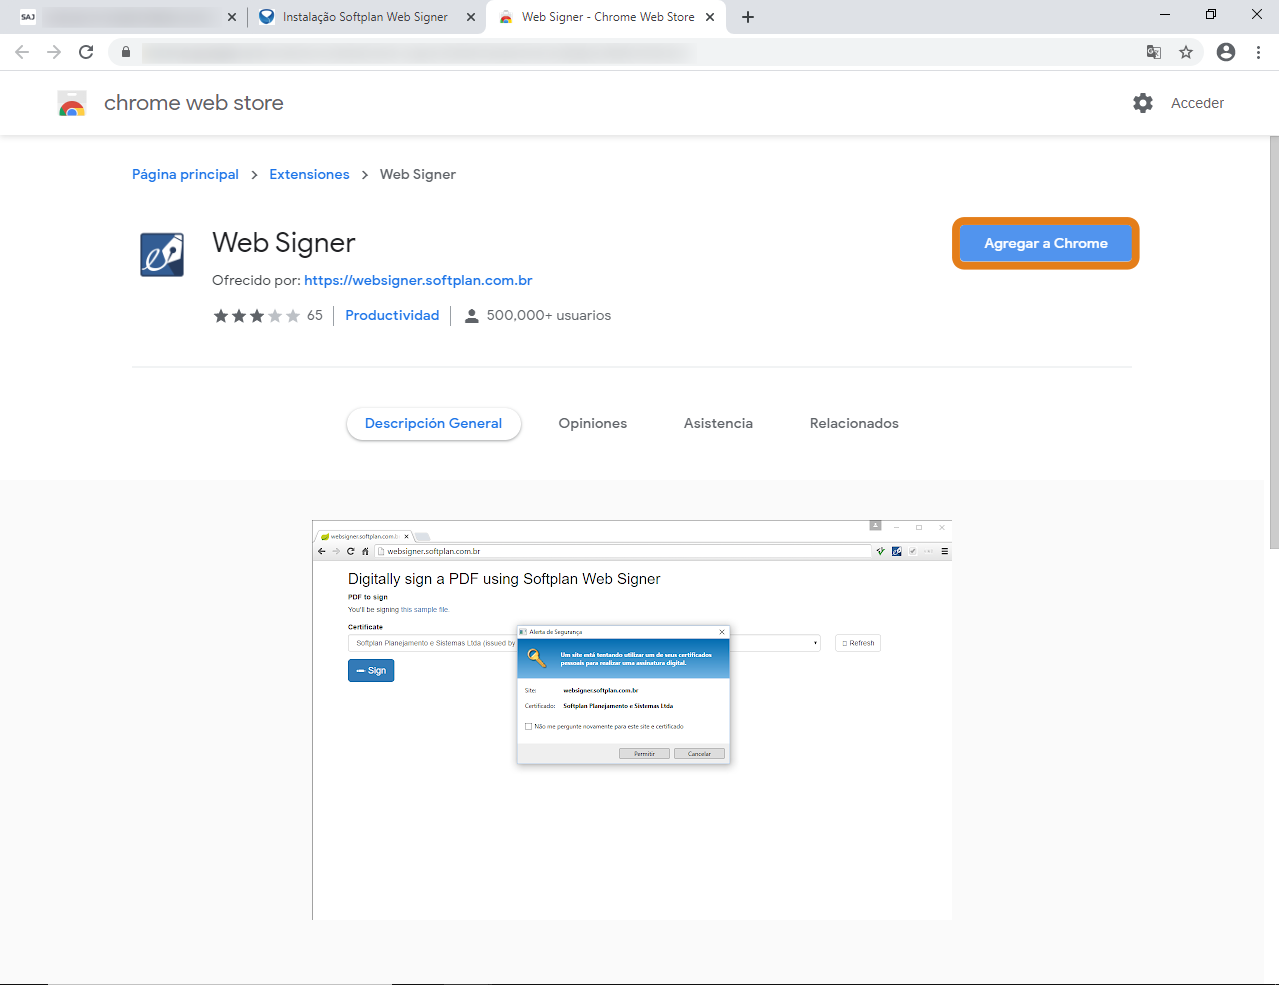Click the page vertical scrollbar
This screenshot has width=1279, height=985.
pos(1274,342)
